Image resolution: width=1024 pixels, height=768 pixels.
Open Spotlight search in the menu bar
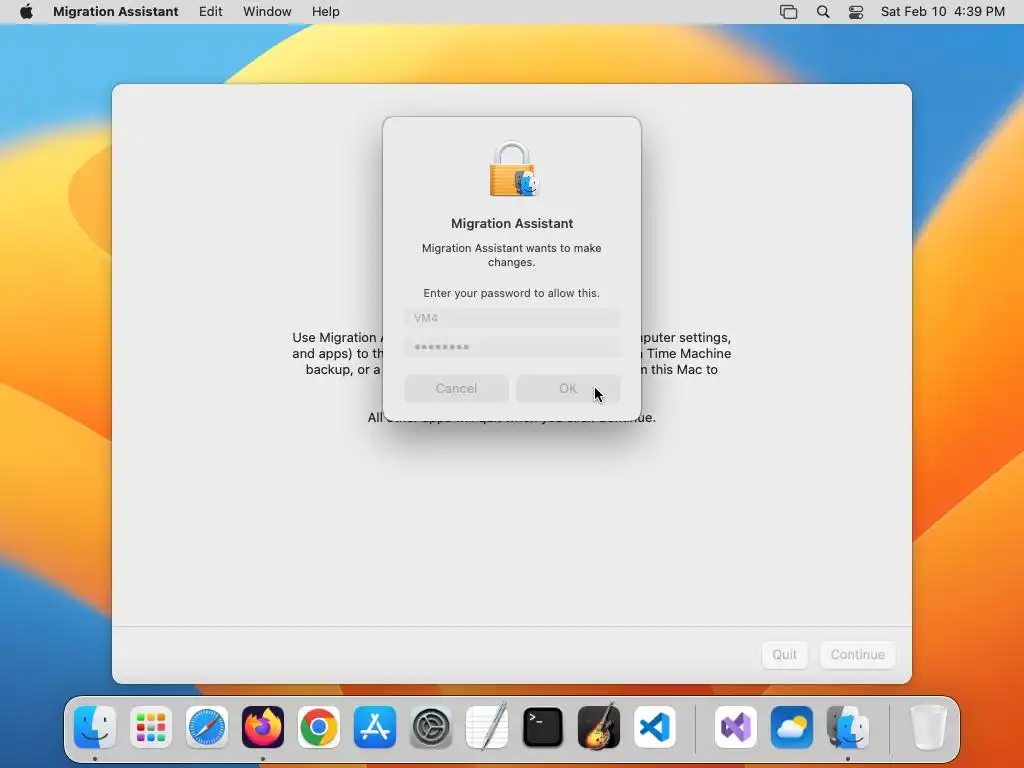pyautogui.click(x=823, y=12)
